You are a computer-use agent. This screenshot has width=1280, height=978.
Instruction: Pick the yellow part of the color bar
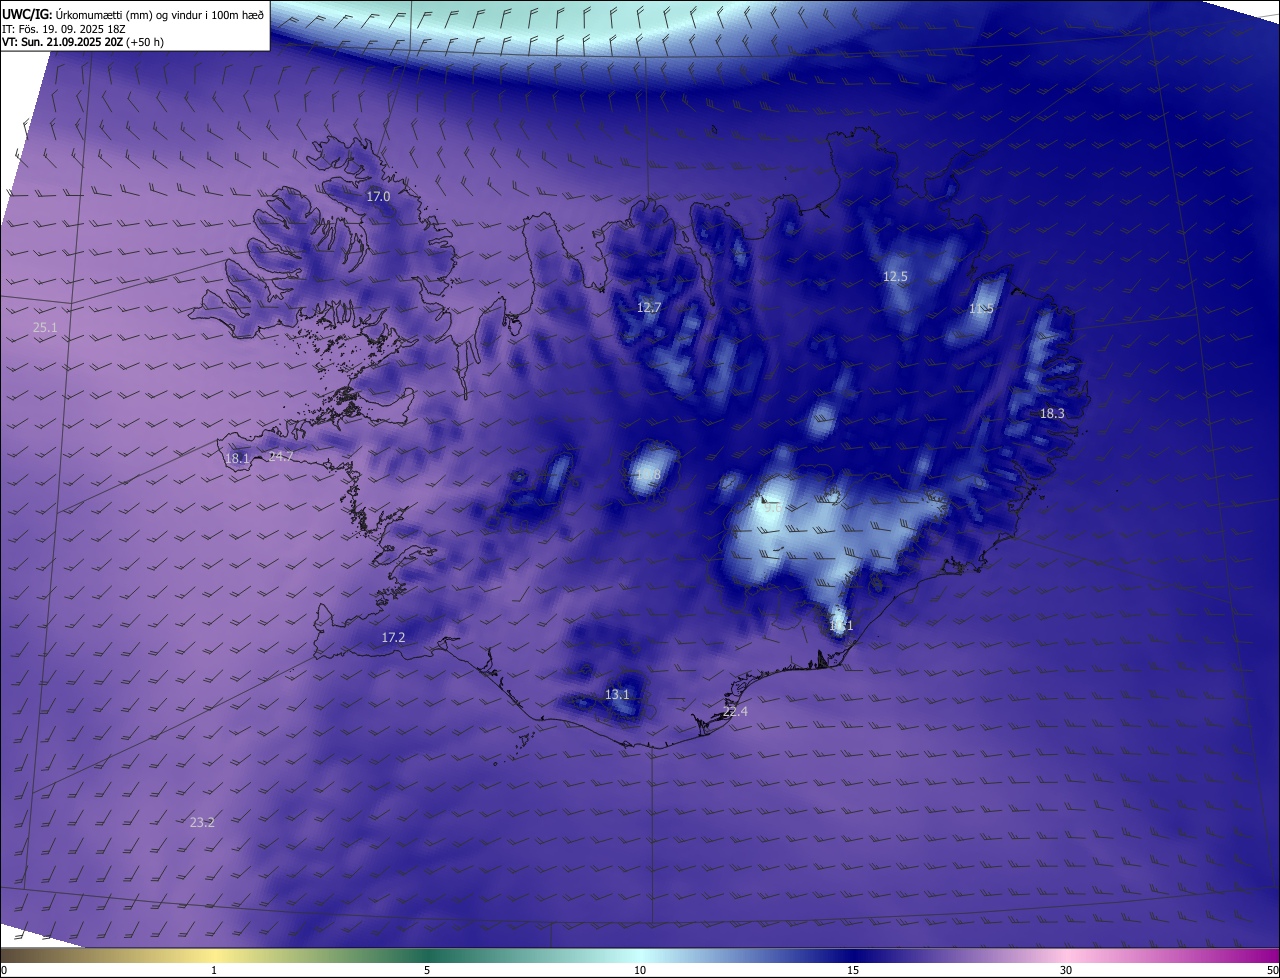[x=214, y=955]
